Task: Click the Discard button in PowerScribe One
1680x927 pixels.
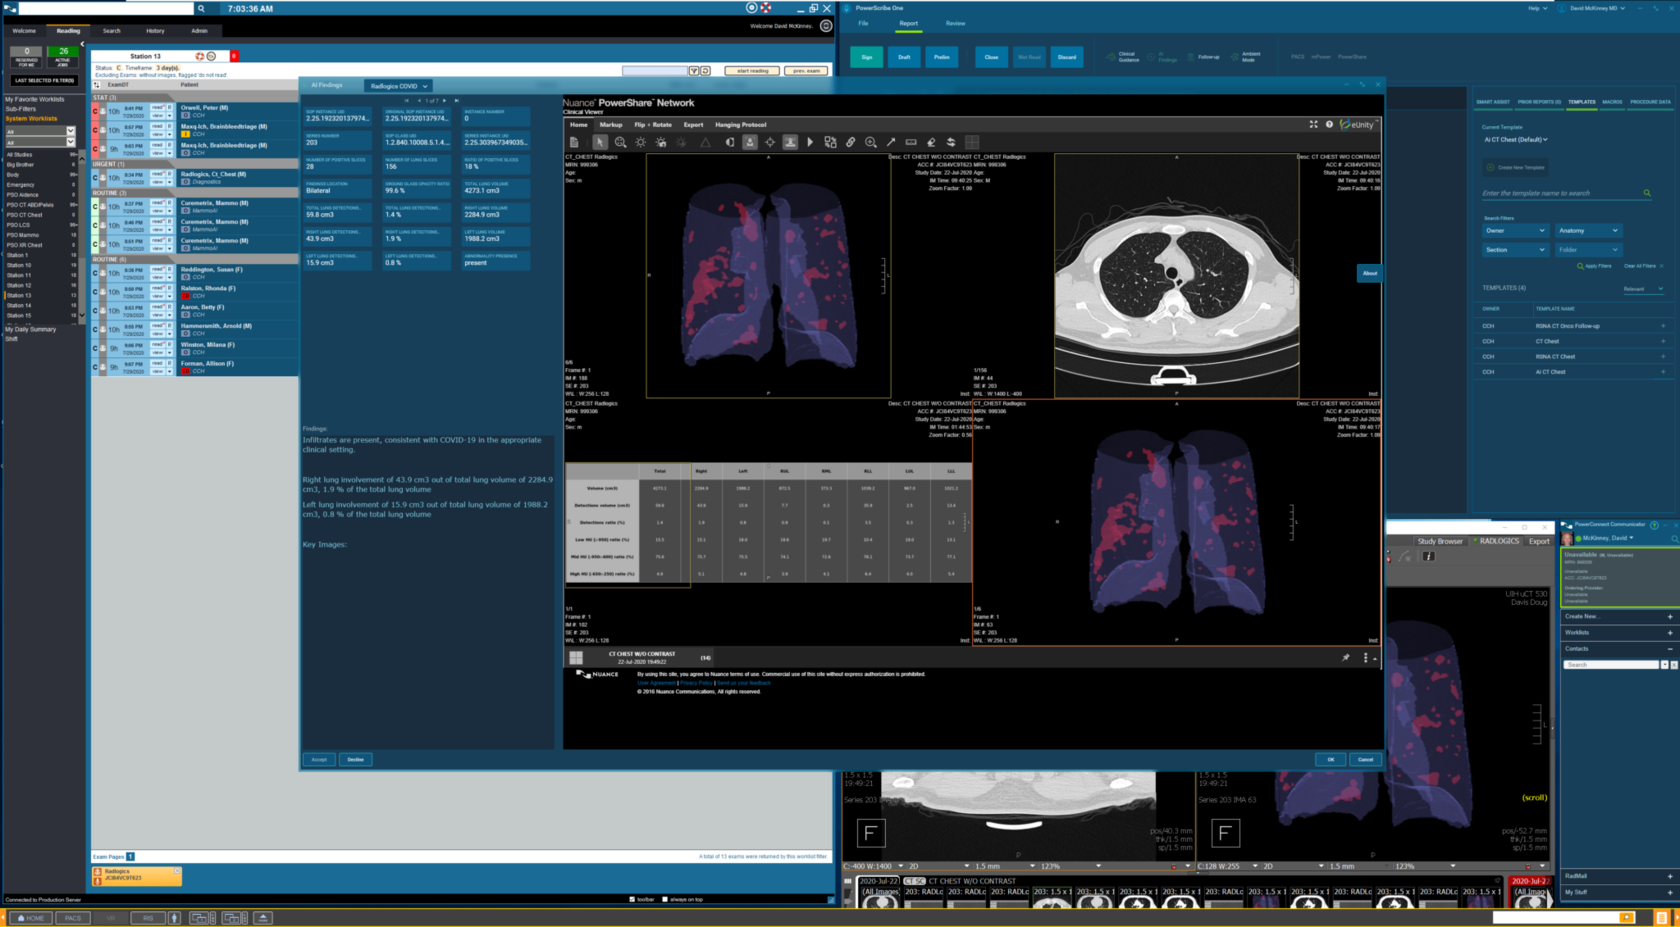Action: click(x=1067, y=57)
